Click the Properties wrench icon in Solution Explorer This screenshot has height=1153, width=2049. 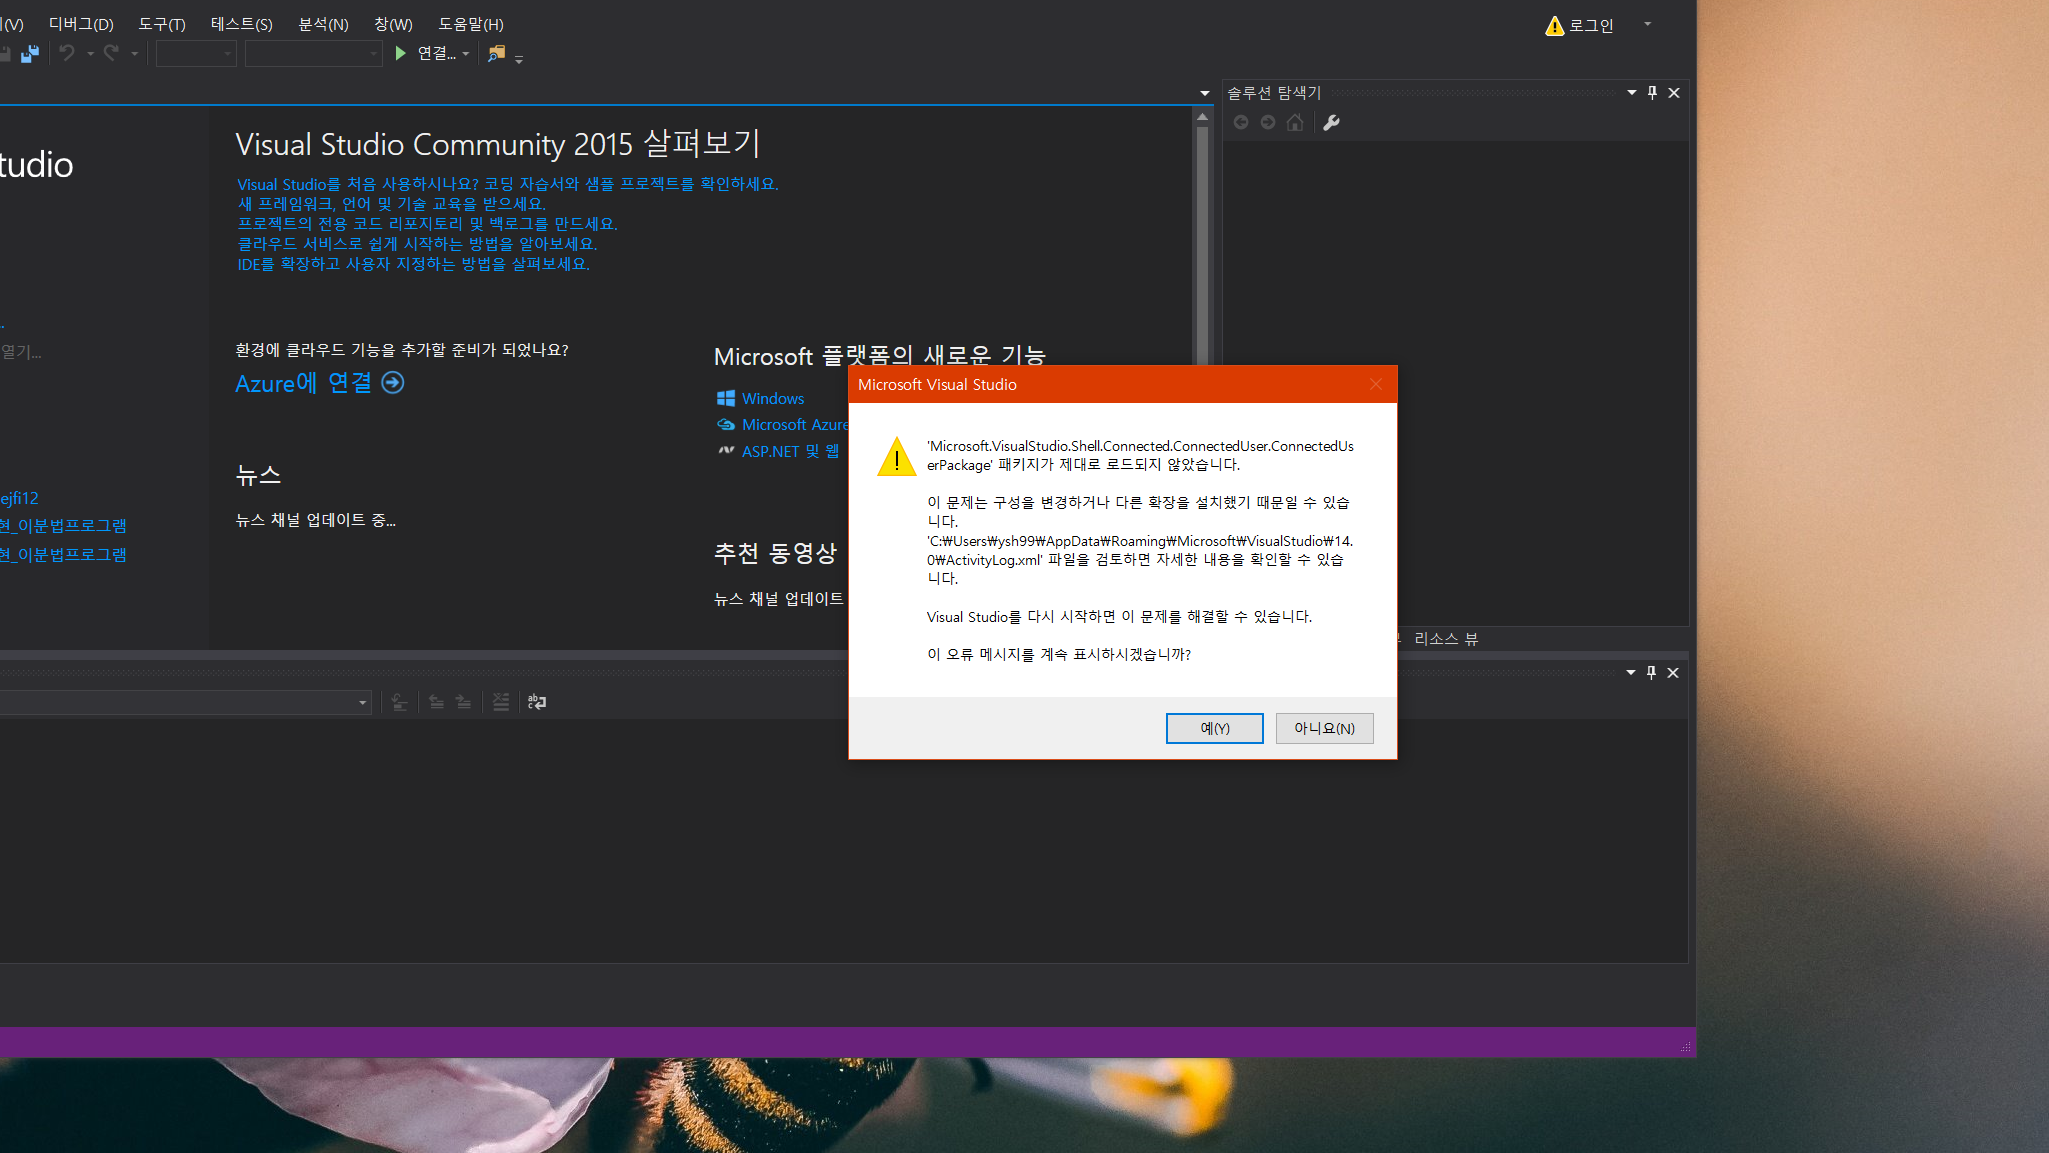coord(1331,123)
